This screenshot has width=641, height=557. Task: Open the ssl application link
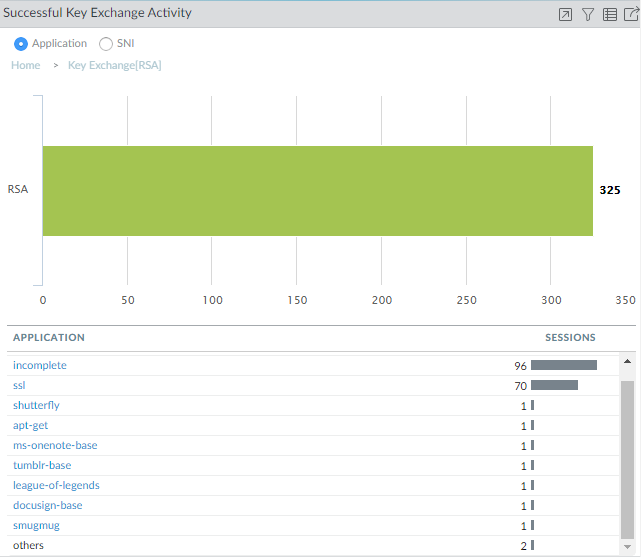coord(19,385)
